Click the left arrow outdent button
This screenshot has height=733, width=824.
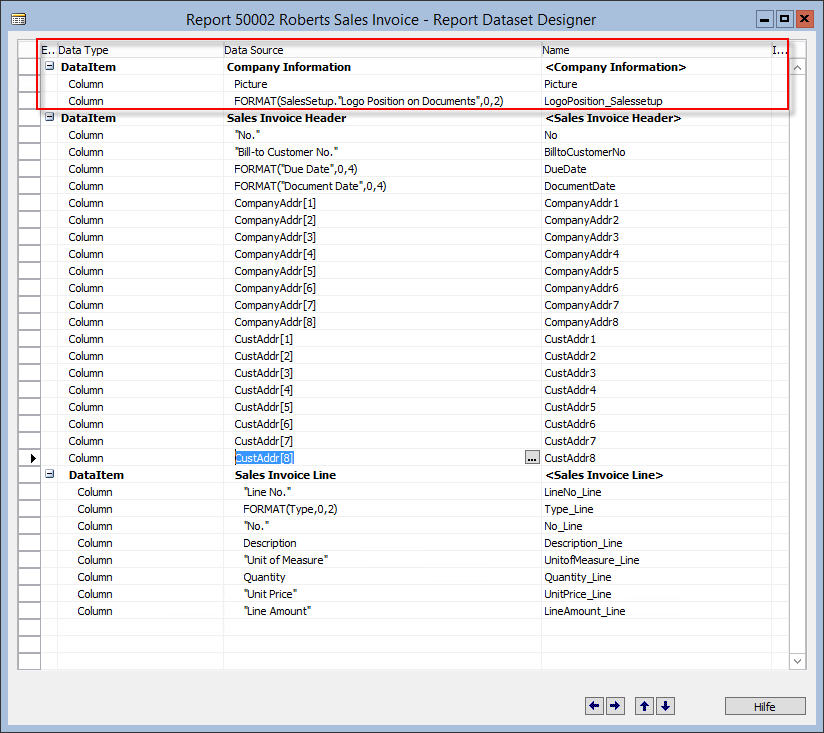click(x=594, y=706)
